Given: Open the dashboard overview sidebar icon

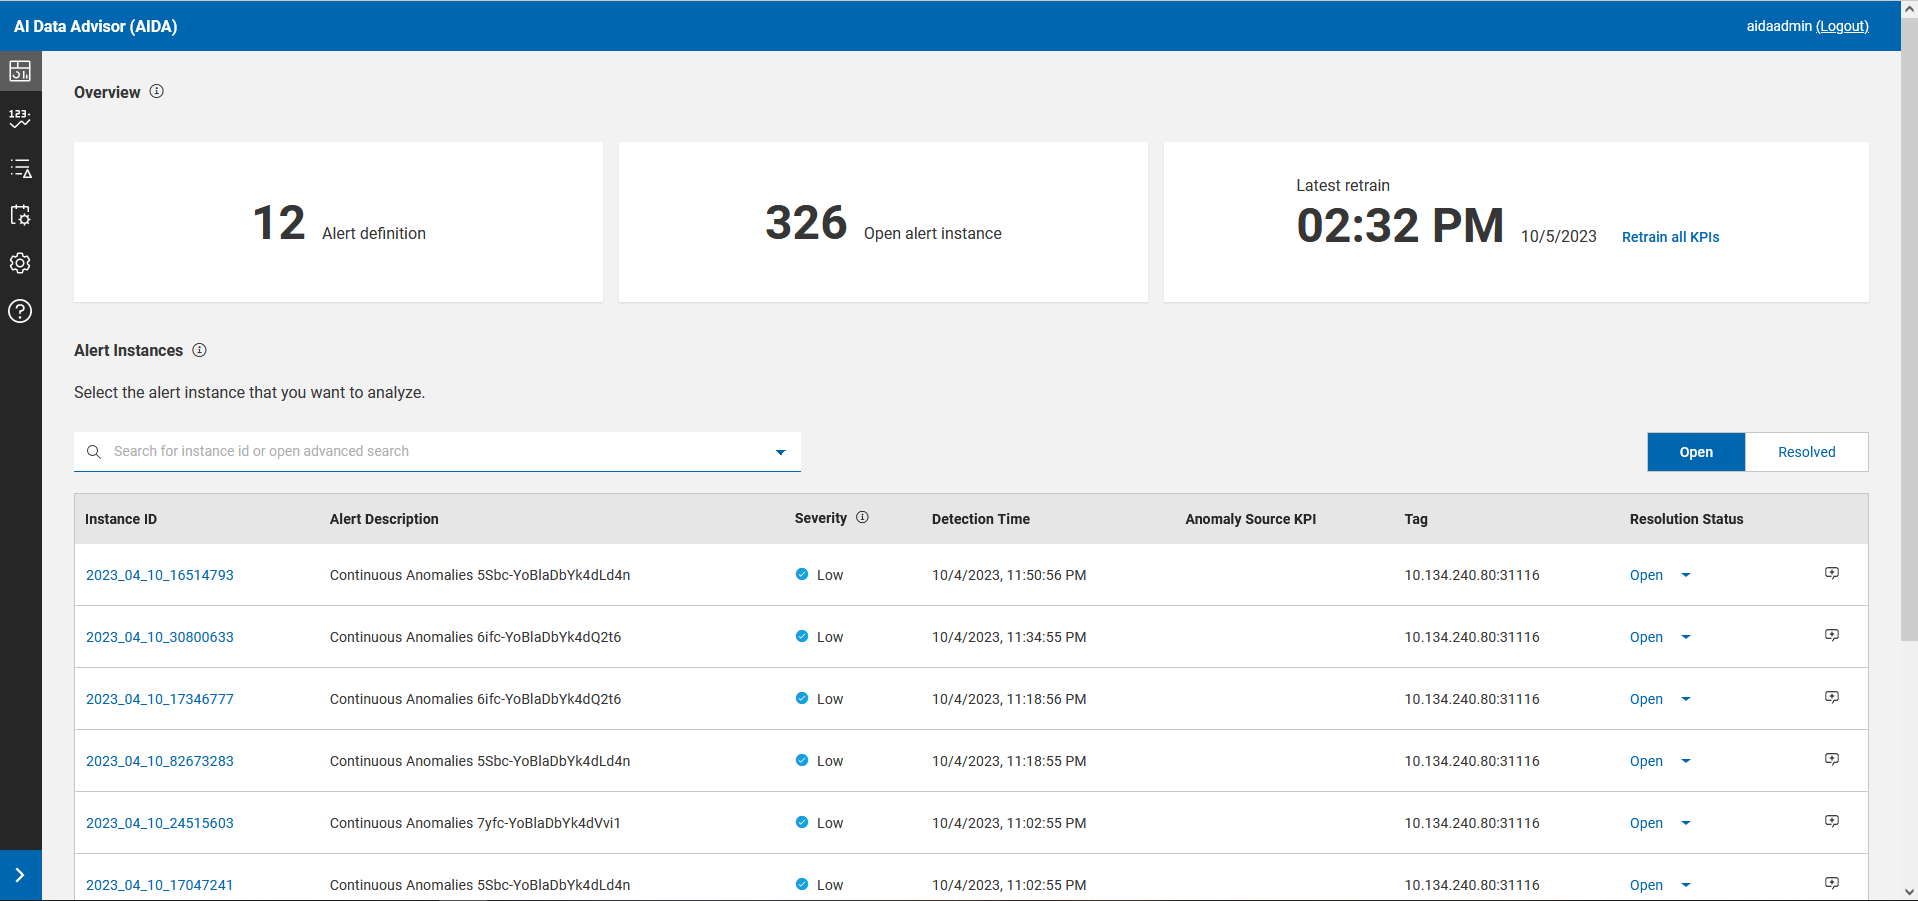Looking at the screenshot, I should click(20, 71).
